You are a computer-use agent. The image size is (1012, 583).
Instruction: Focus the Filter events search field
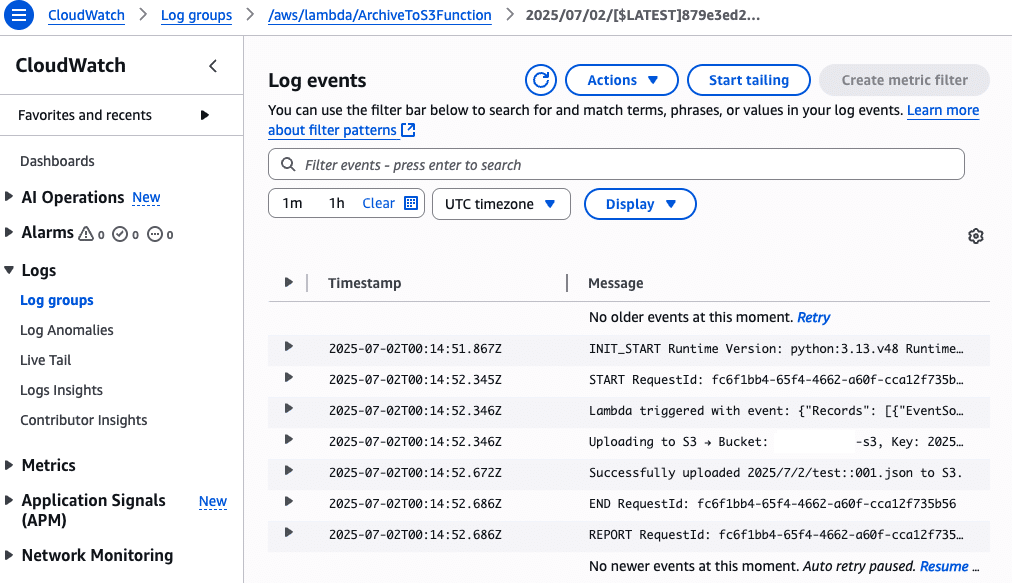616,165
